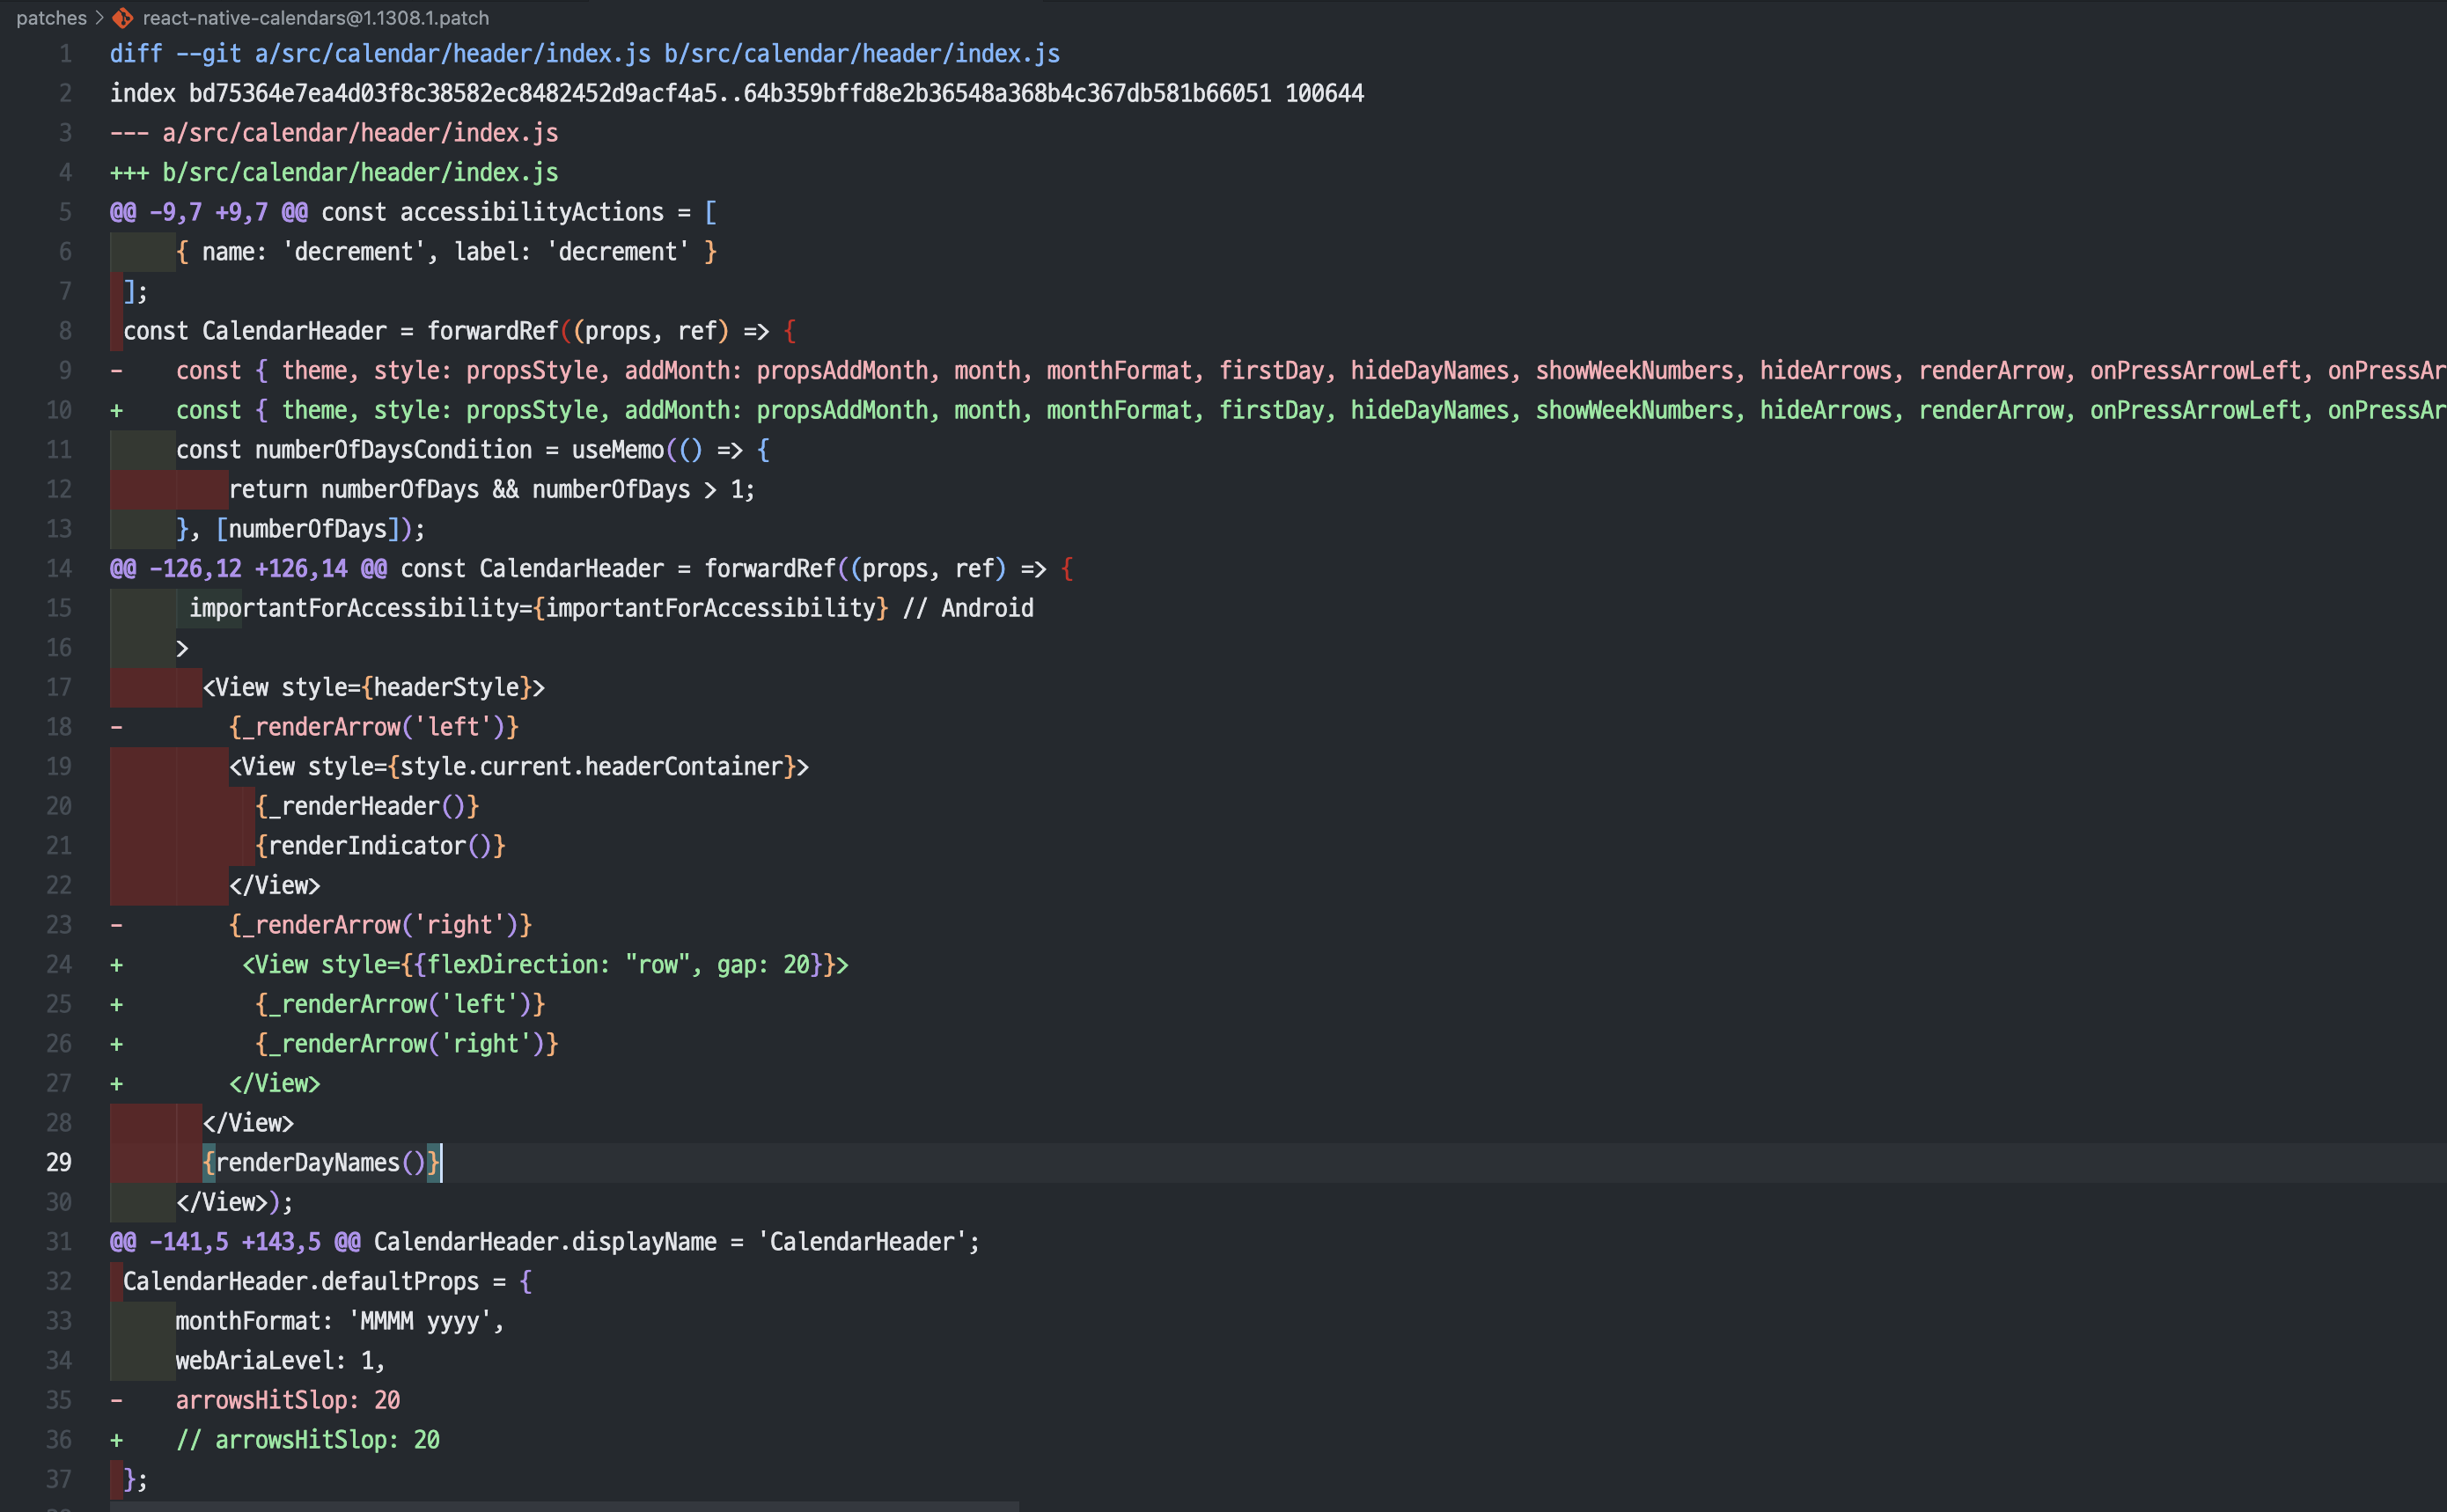Open the patches folder breadcrumb
This screenshot has height=1512, width=2447.
coord(51,18)
